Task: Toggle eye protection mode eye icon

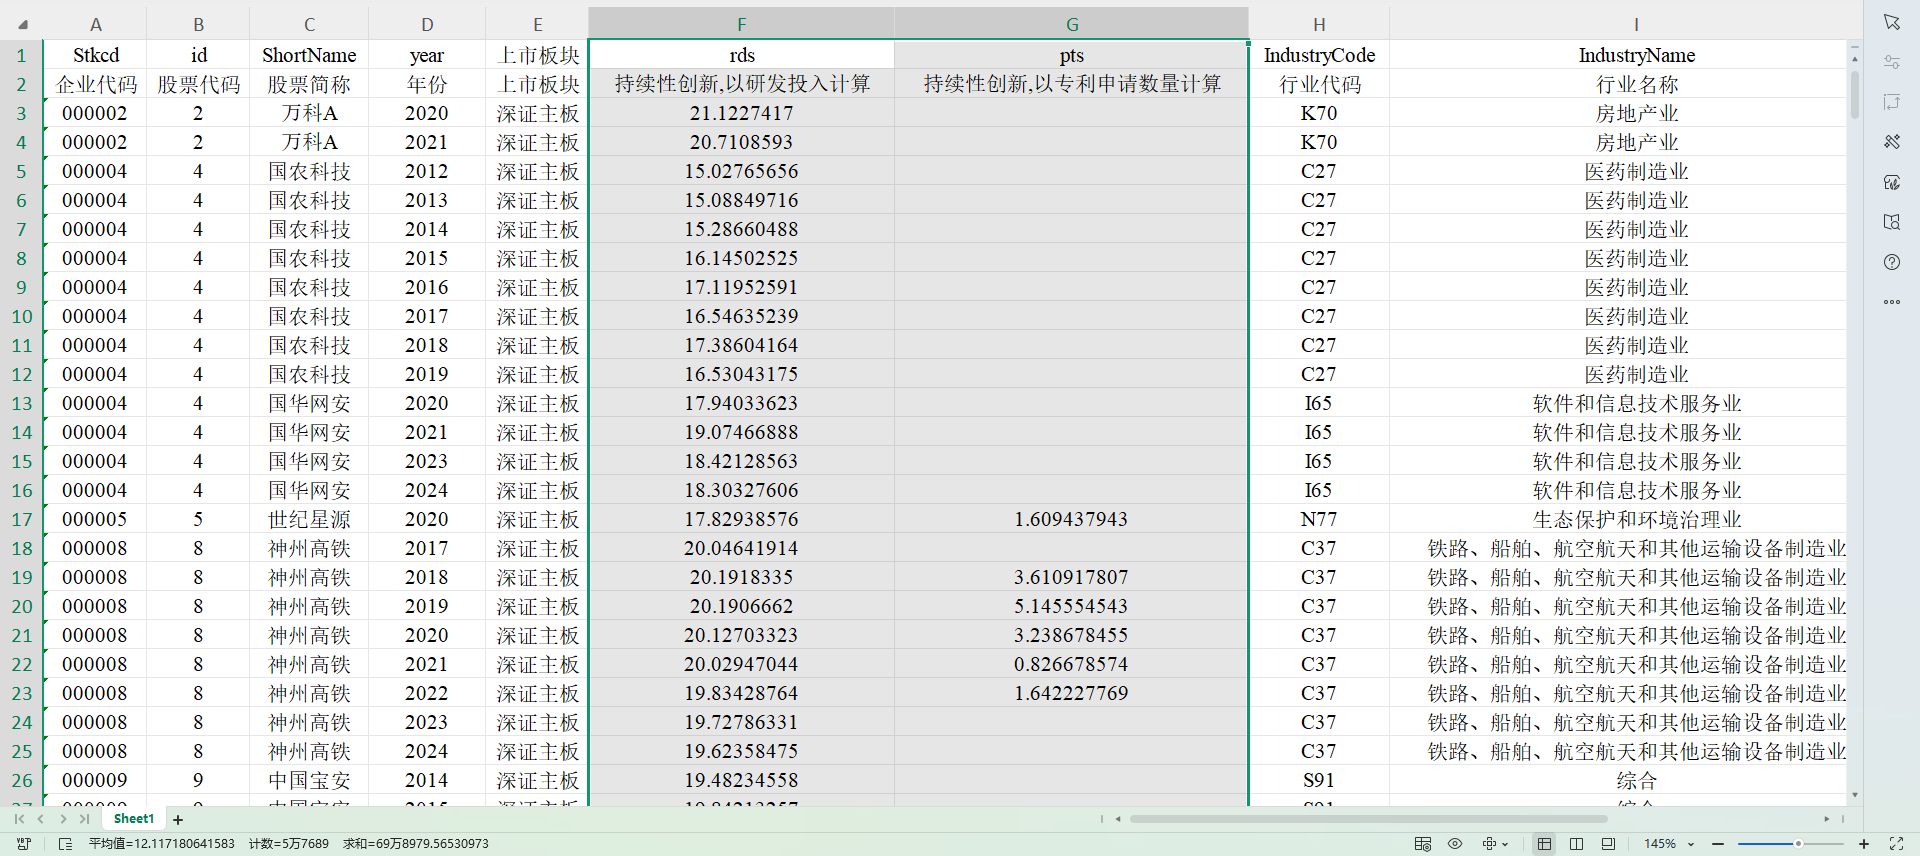Action: tap(1455, 844)
